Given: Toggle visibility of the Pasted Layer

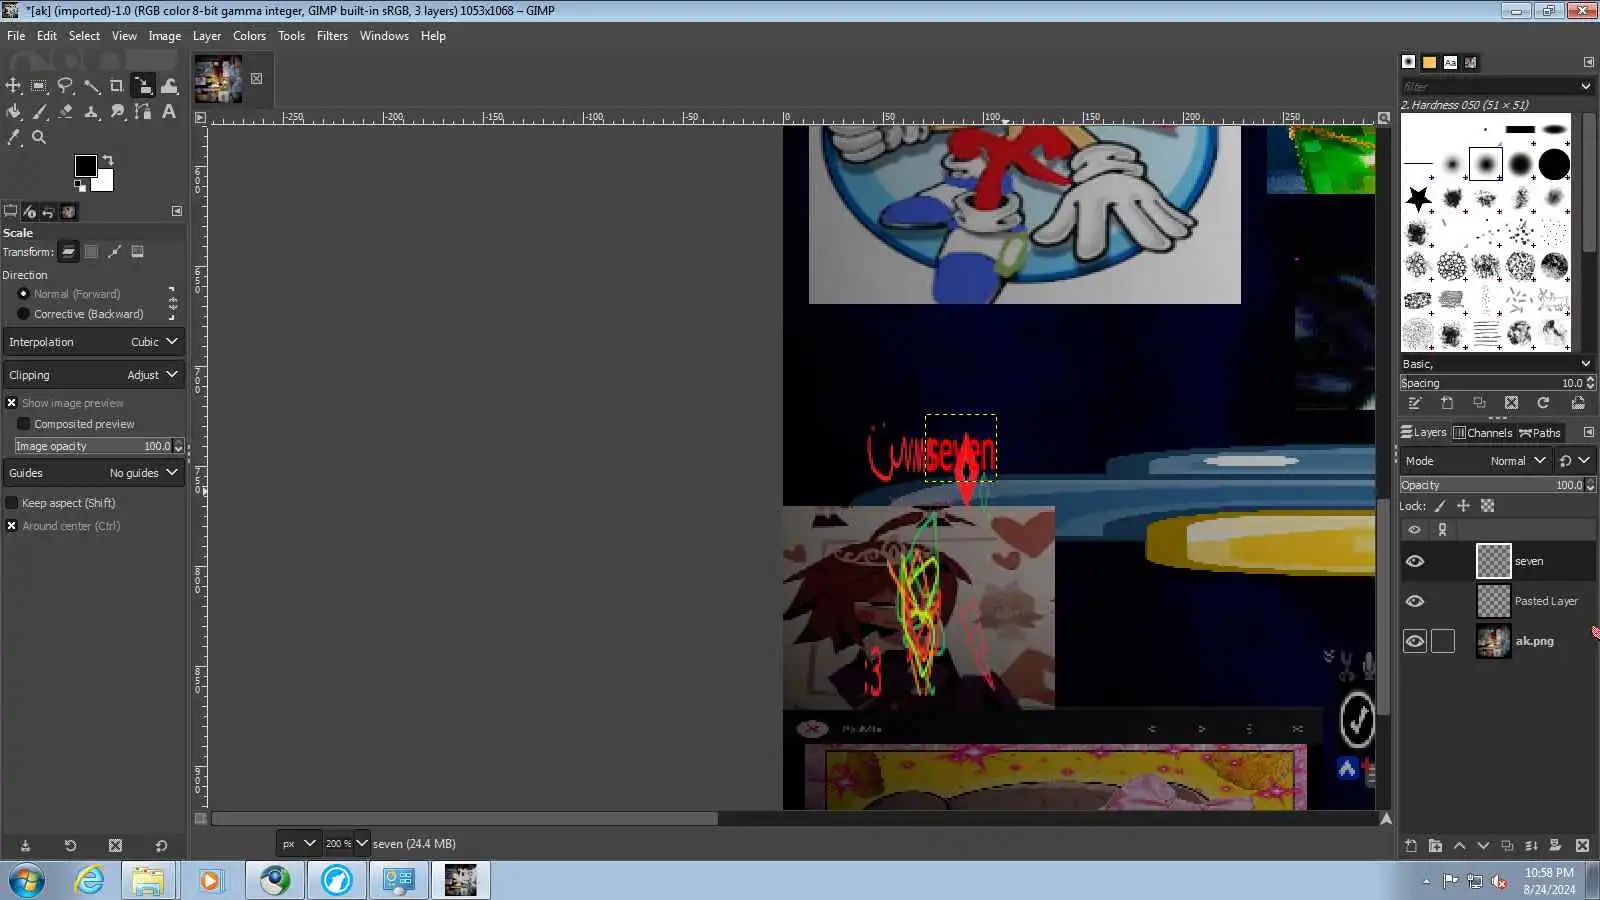Looking at the screenshot, I should coord(1414,602).
